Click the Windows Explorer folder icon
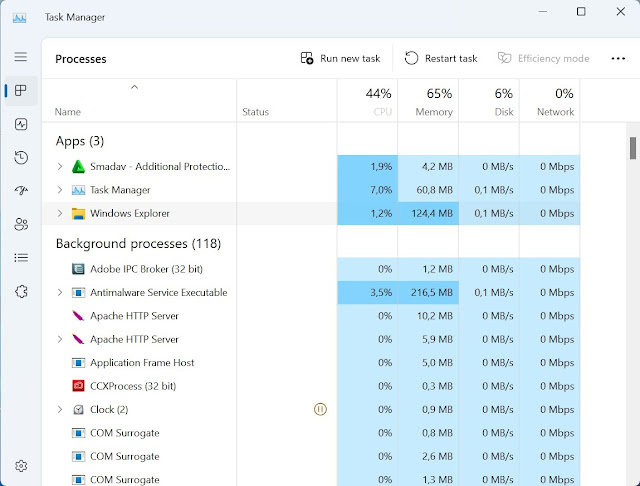Viewport: 640px width, 486px height. point(78,213)
